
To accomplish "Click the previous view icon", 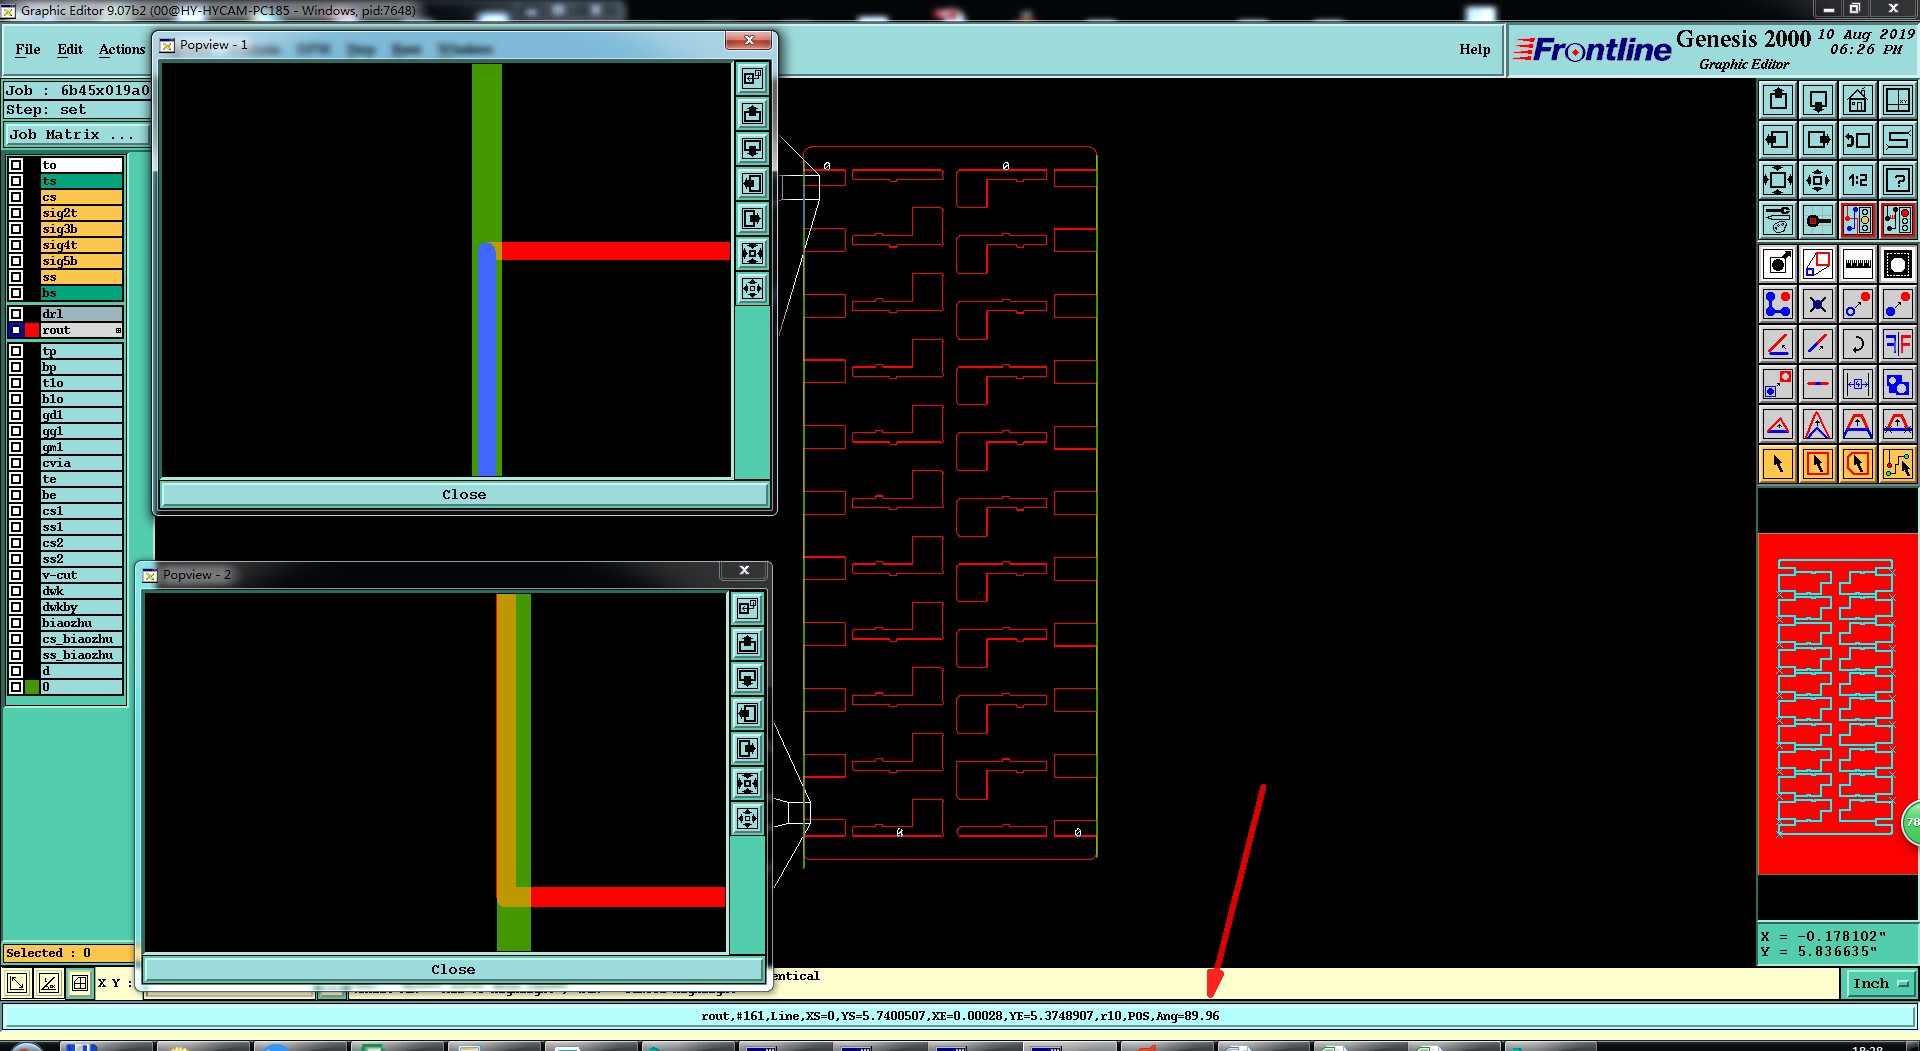I will 1858,140.
